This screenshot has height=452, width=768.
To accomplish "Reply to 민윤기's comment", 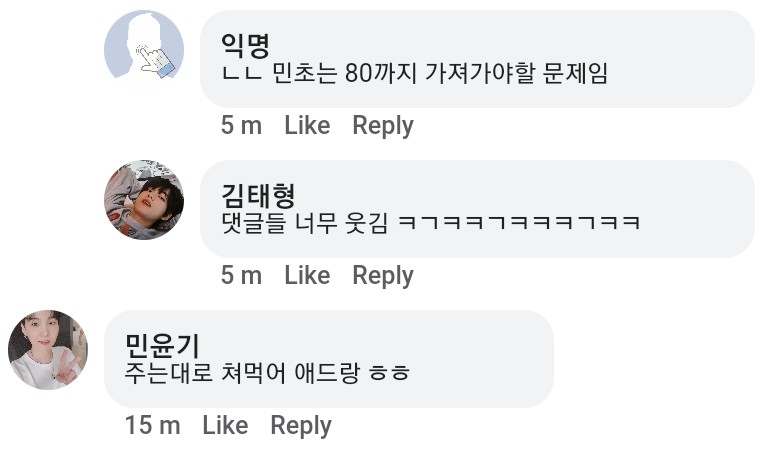I will tap(301, 425).
